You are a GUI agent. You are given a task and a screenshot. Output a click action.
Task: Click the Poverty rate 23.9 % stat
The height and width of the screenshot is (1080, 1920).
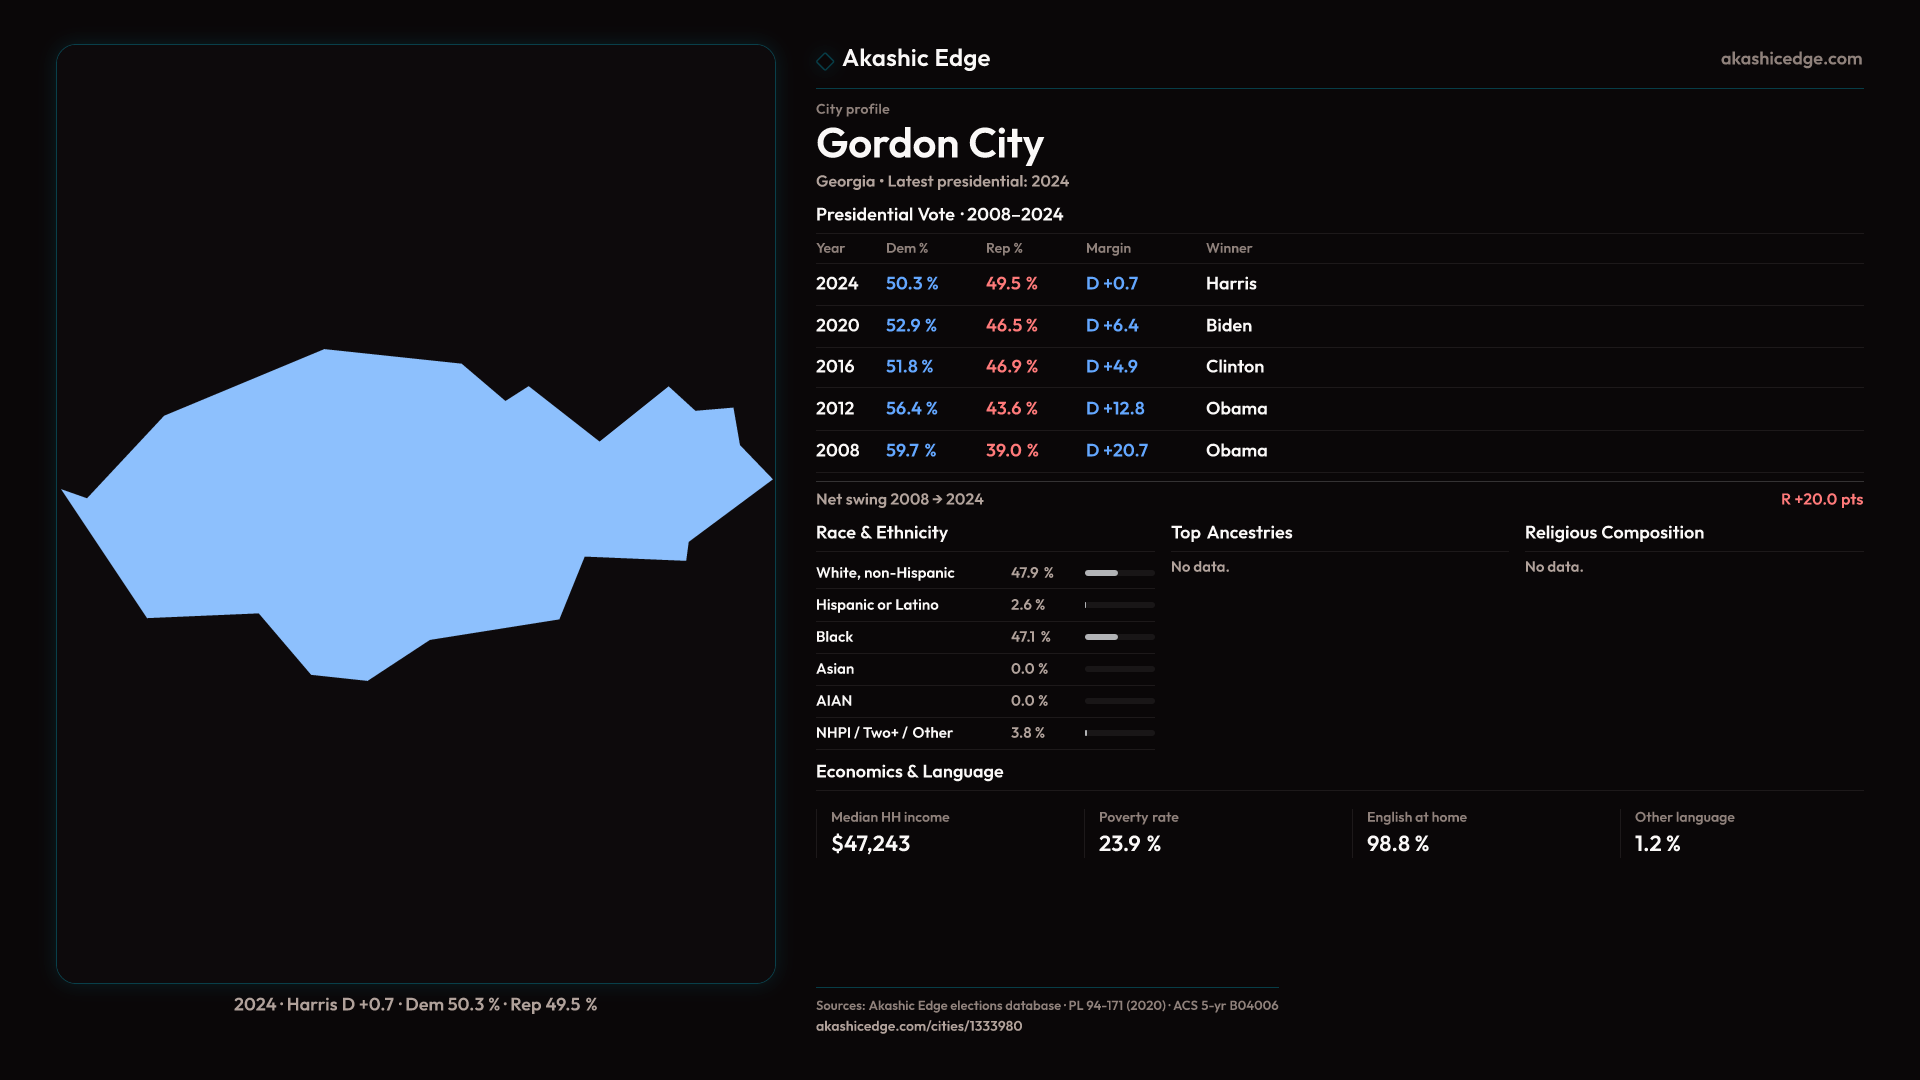[x=1129, y=844]
